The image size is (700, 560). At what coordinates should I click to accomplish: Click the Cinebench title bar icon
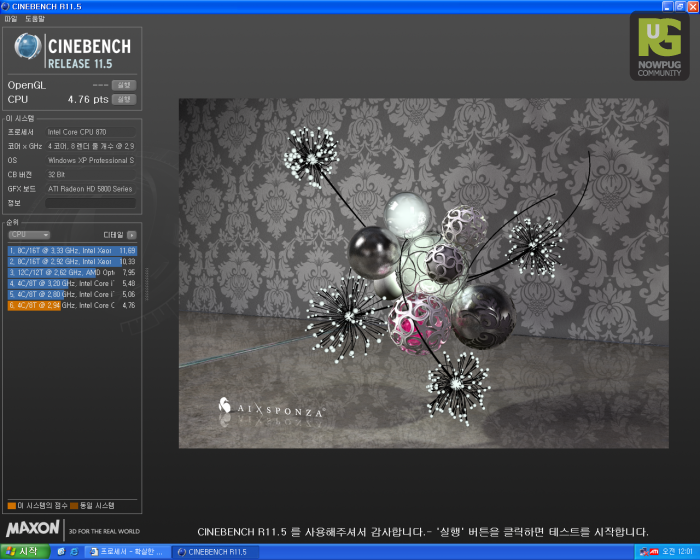click(5, 6)
